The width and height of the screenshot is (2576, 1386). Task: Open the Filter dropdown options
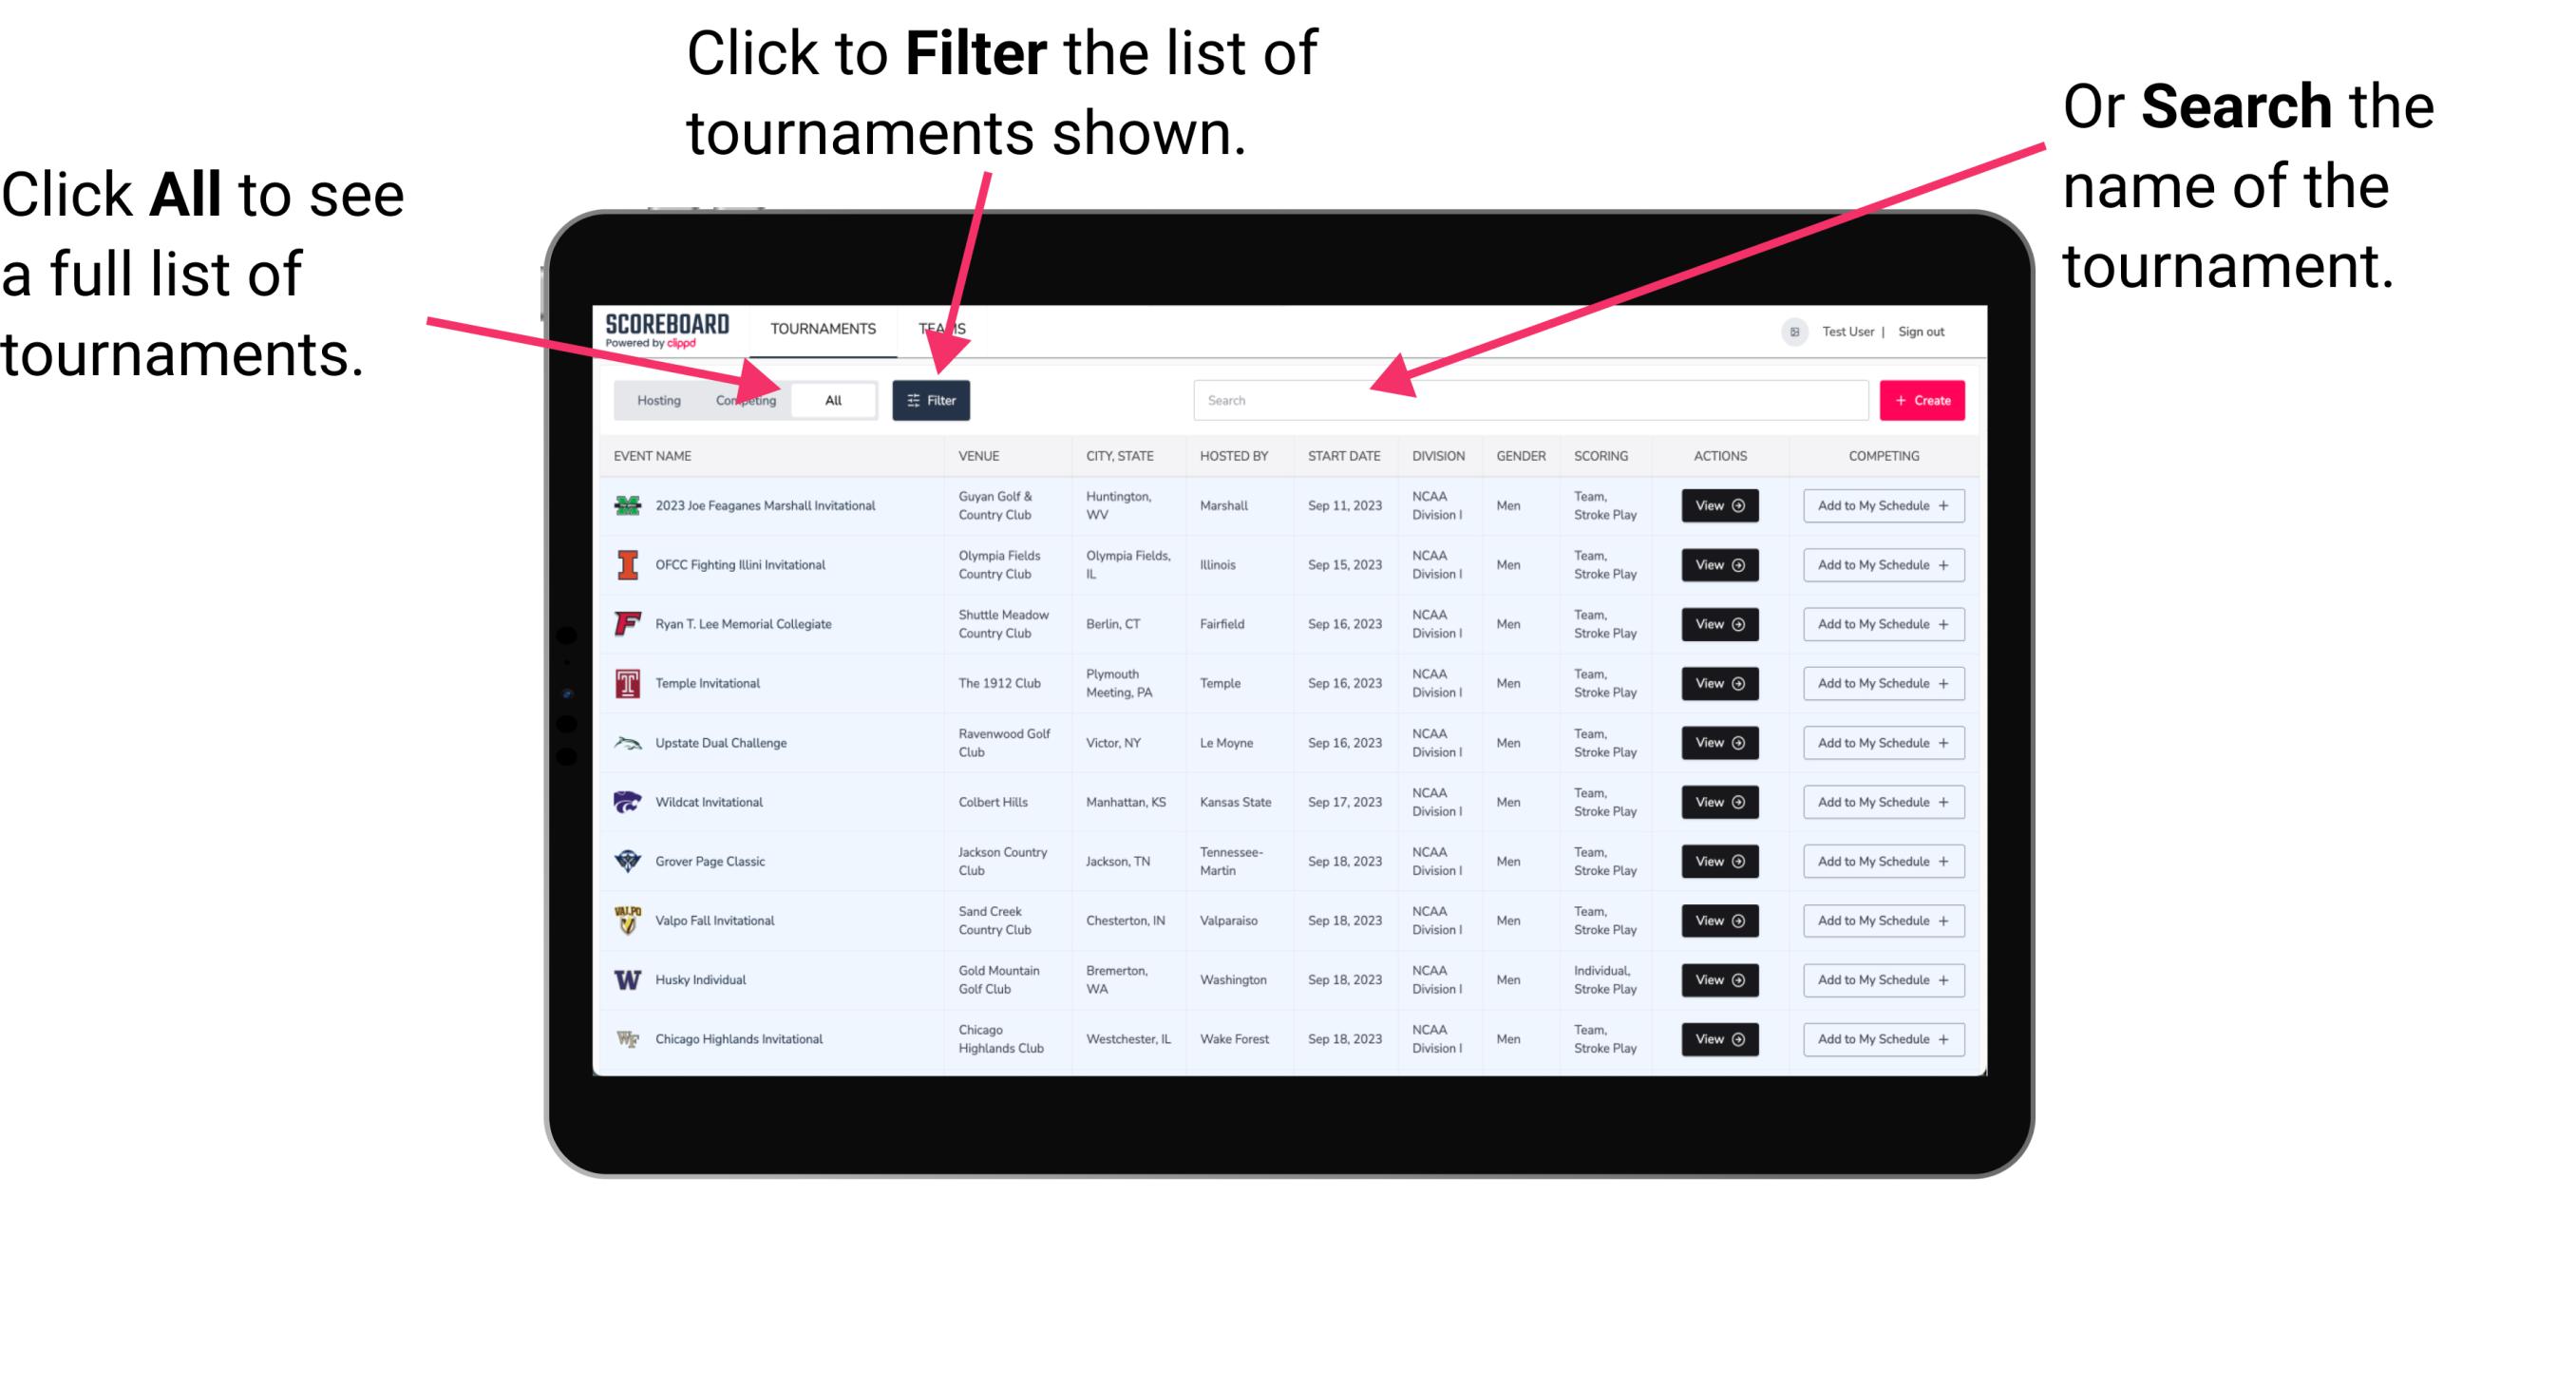932,399
